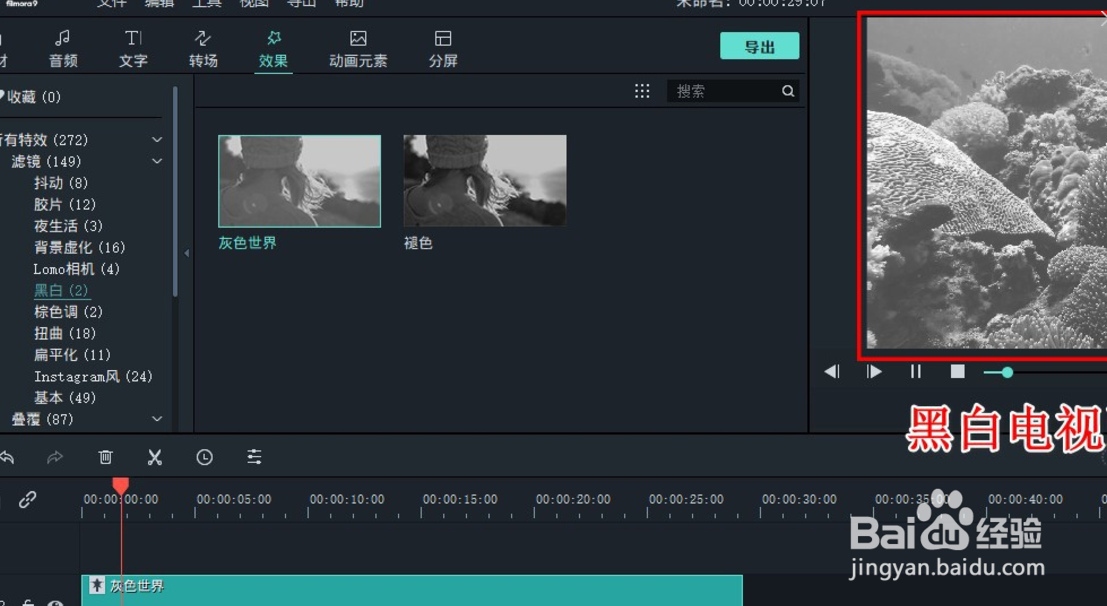The height and width of the screenshot is (606, 1107).
Task: Click the sidebar vertical scrollbar
Action: click(x=175, y=191)
